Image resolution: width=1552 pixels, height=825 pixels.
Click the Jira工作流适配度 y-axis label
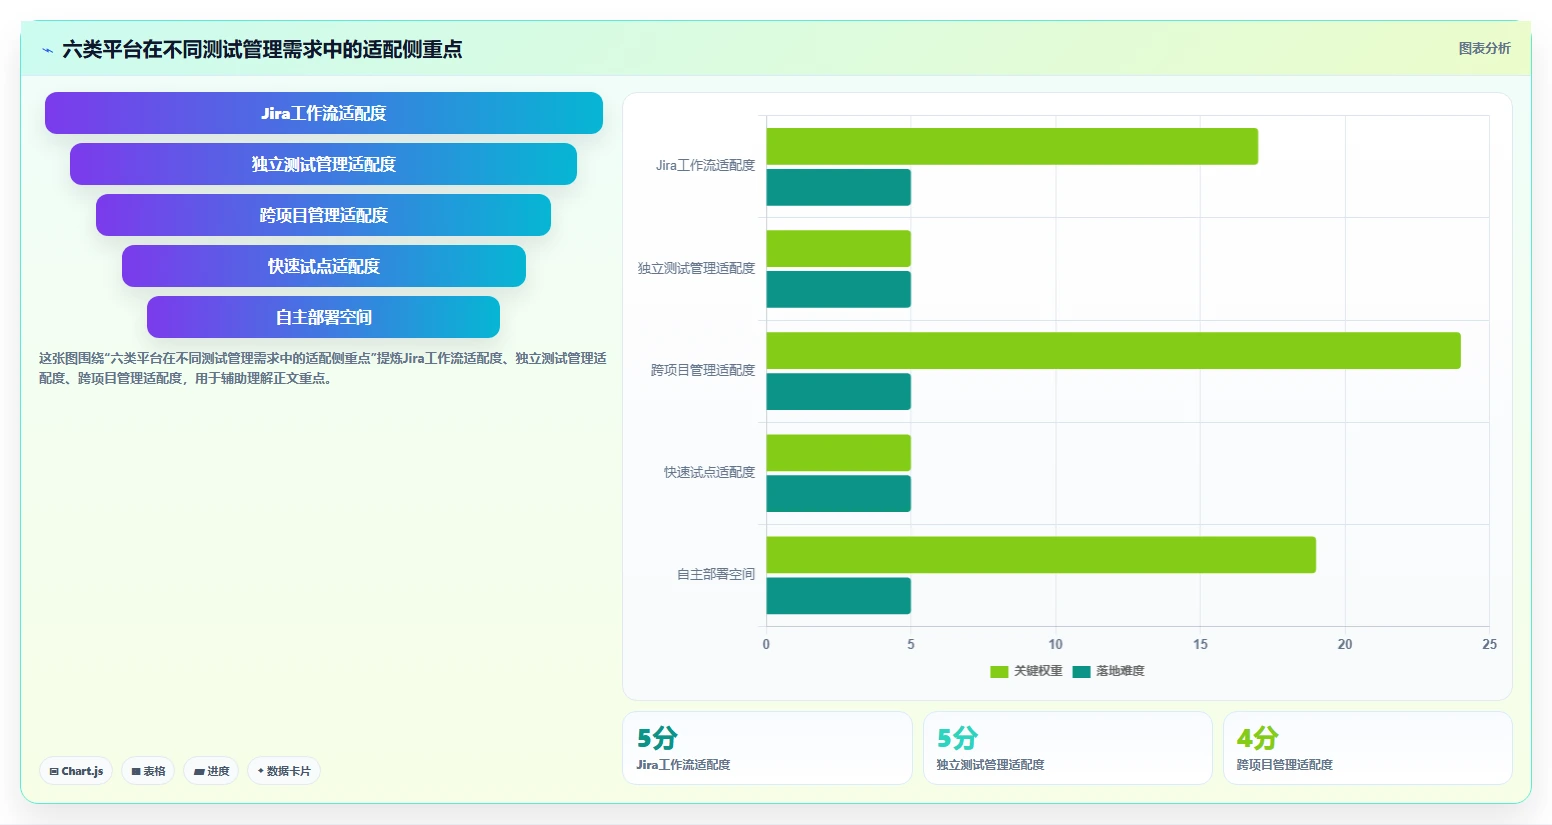click(x=705, y=166)
